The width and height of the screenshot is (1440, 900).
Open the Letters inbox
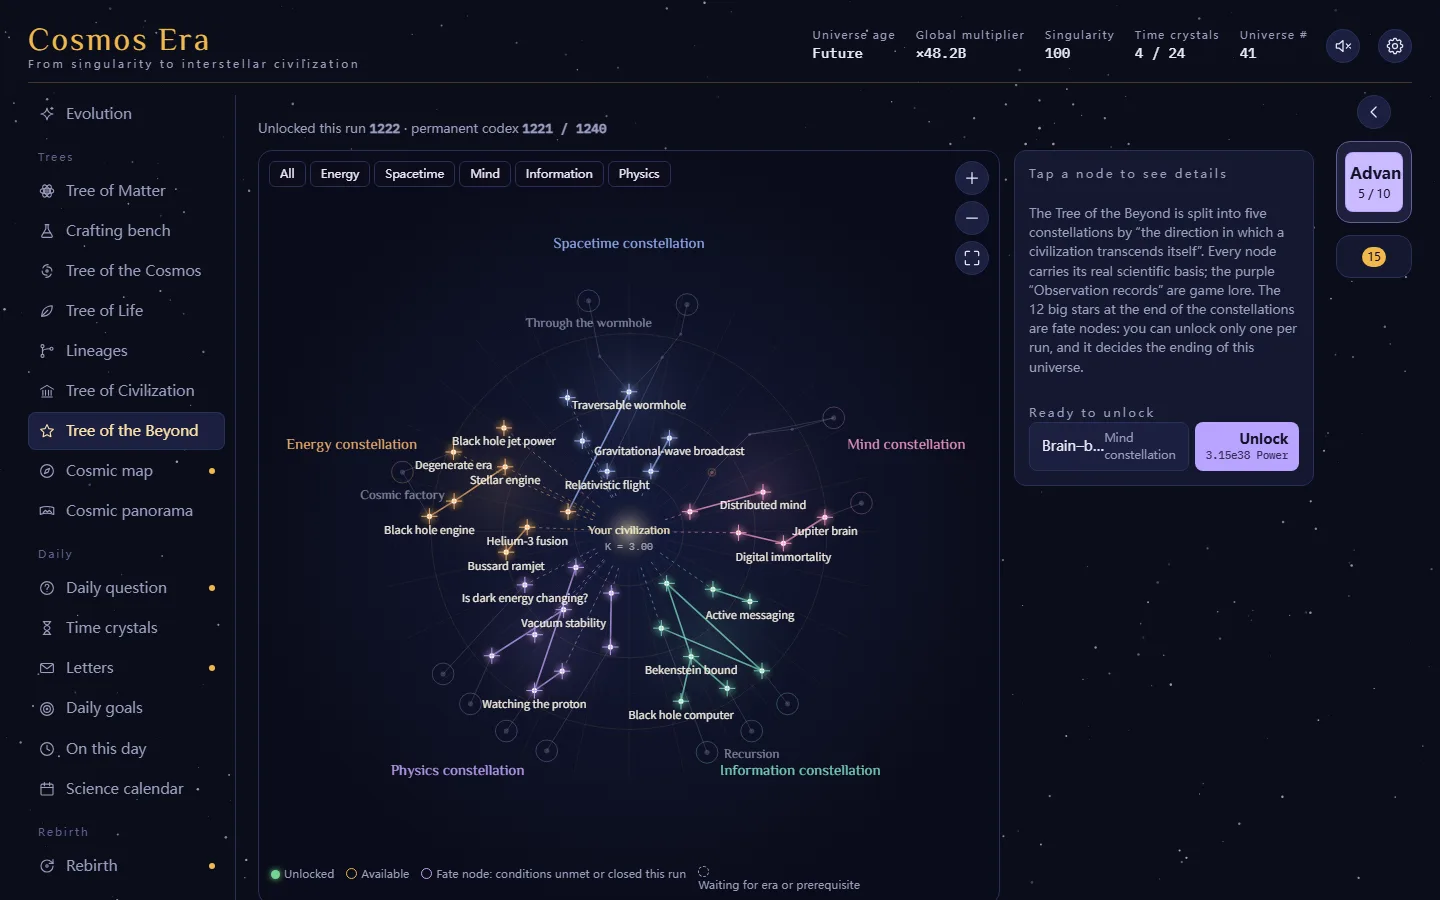tap(126, 668)
